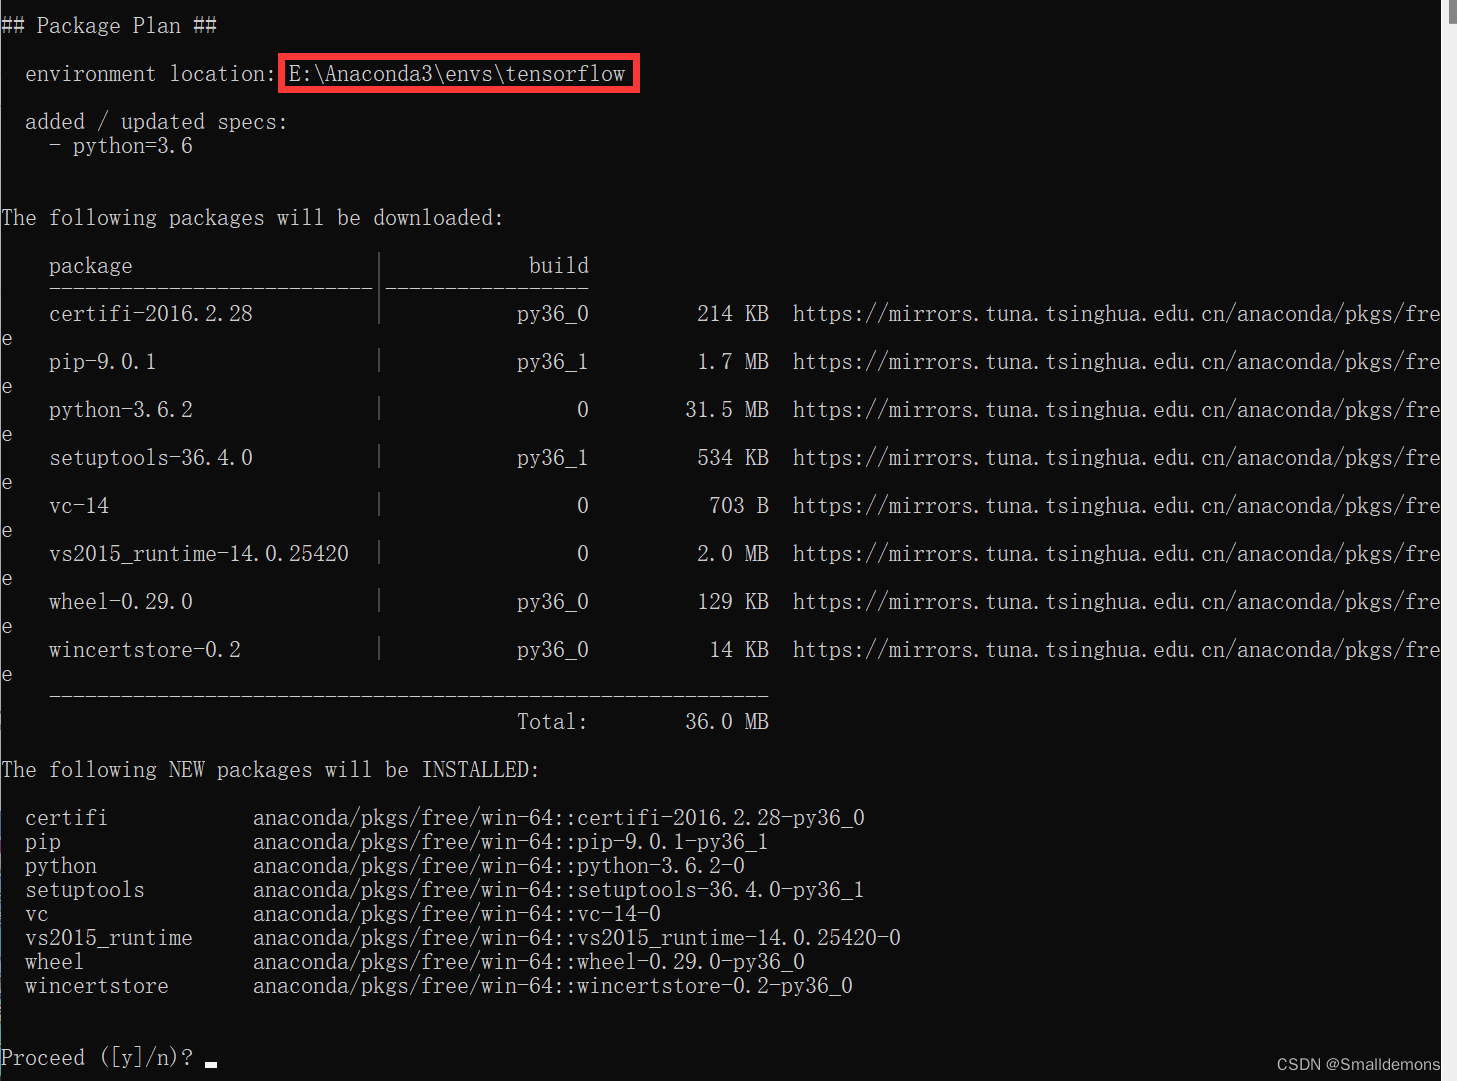Click the path E:\Anaconda3\envs\tensorflow
The width and height of the screenshot is (1457, 1081).
coord(457,74)
